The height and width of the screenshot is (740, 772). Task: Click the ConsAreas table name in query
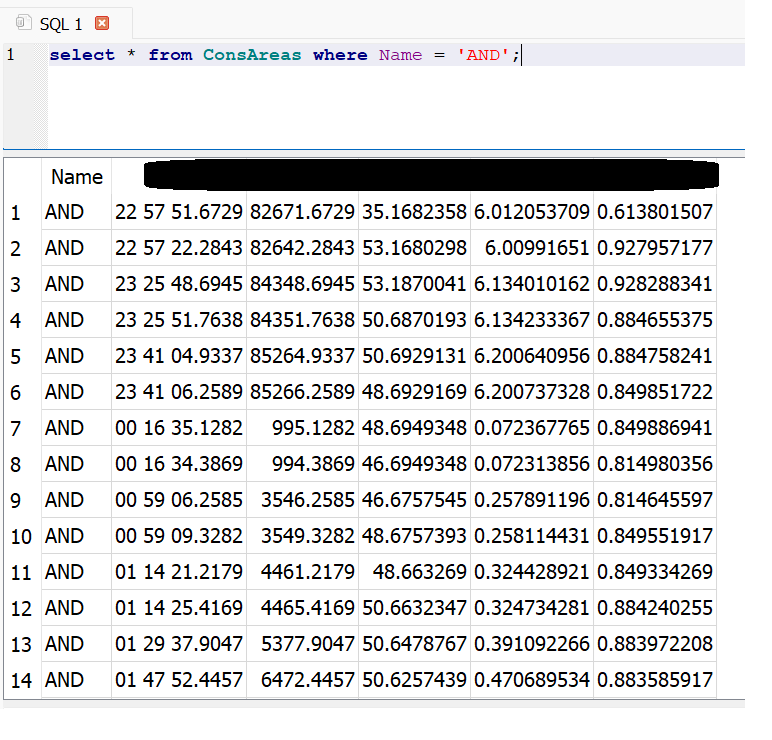pyautogui.click(x=252, y=55)
